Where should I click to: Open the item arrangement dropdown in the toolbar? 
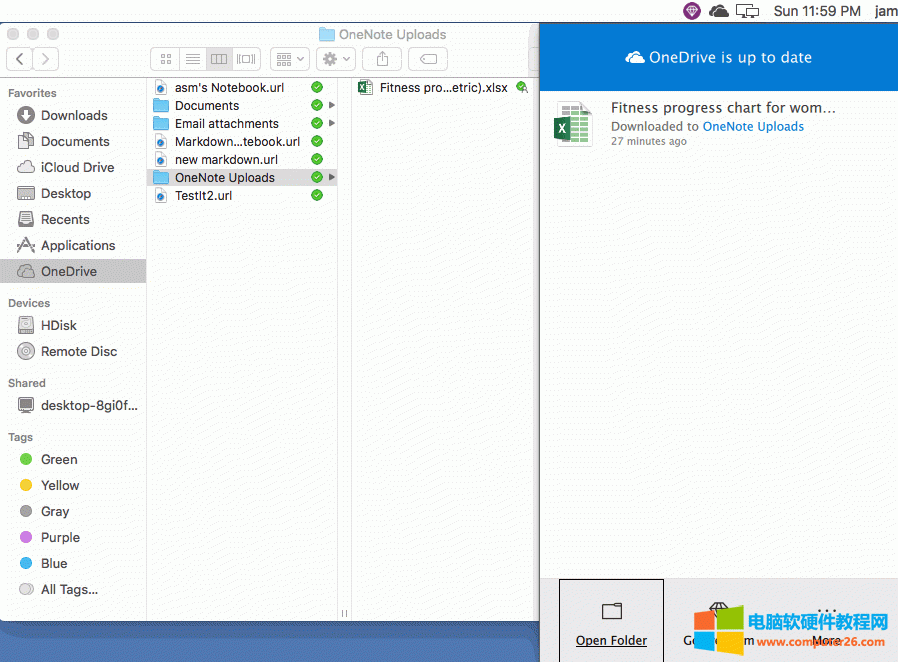point(289,59)
